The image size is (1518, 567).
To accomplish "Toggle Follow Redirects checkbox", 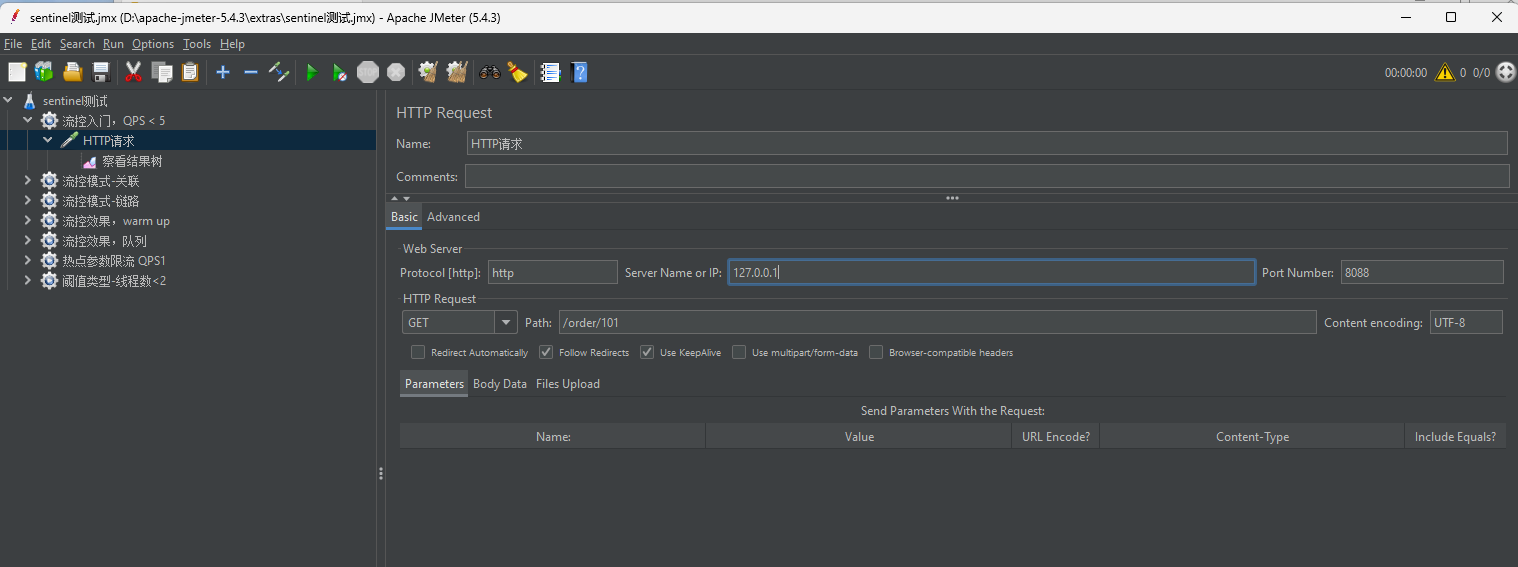I will pos(546,352).
